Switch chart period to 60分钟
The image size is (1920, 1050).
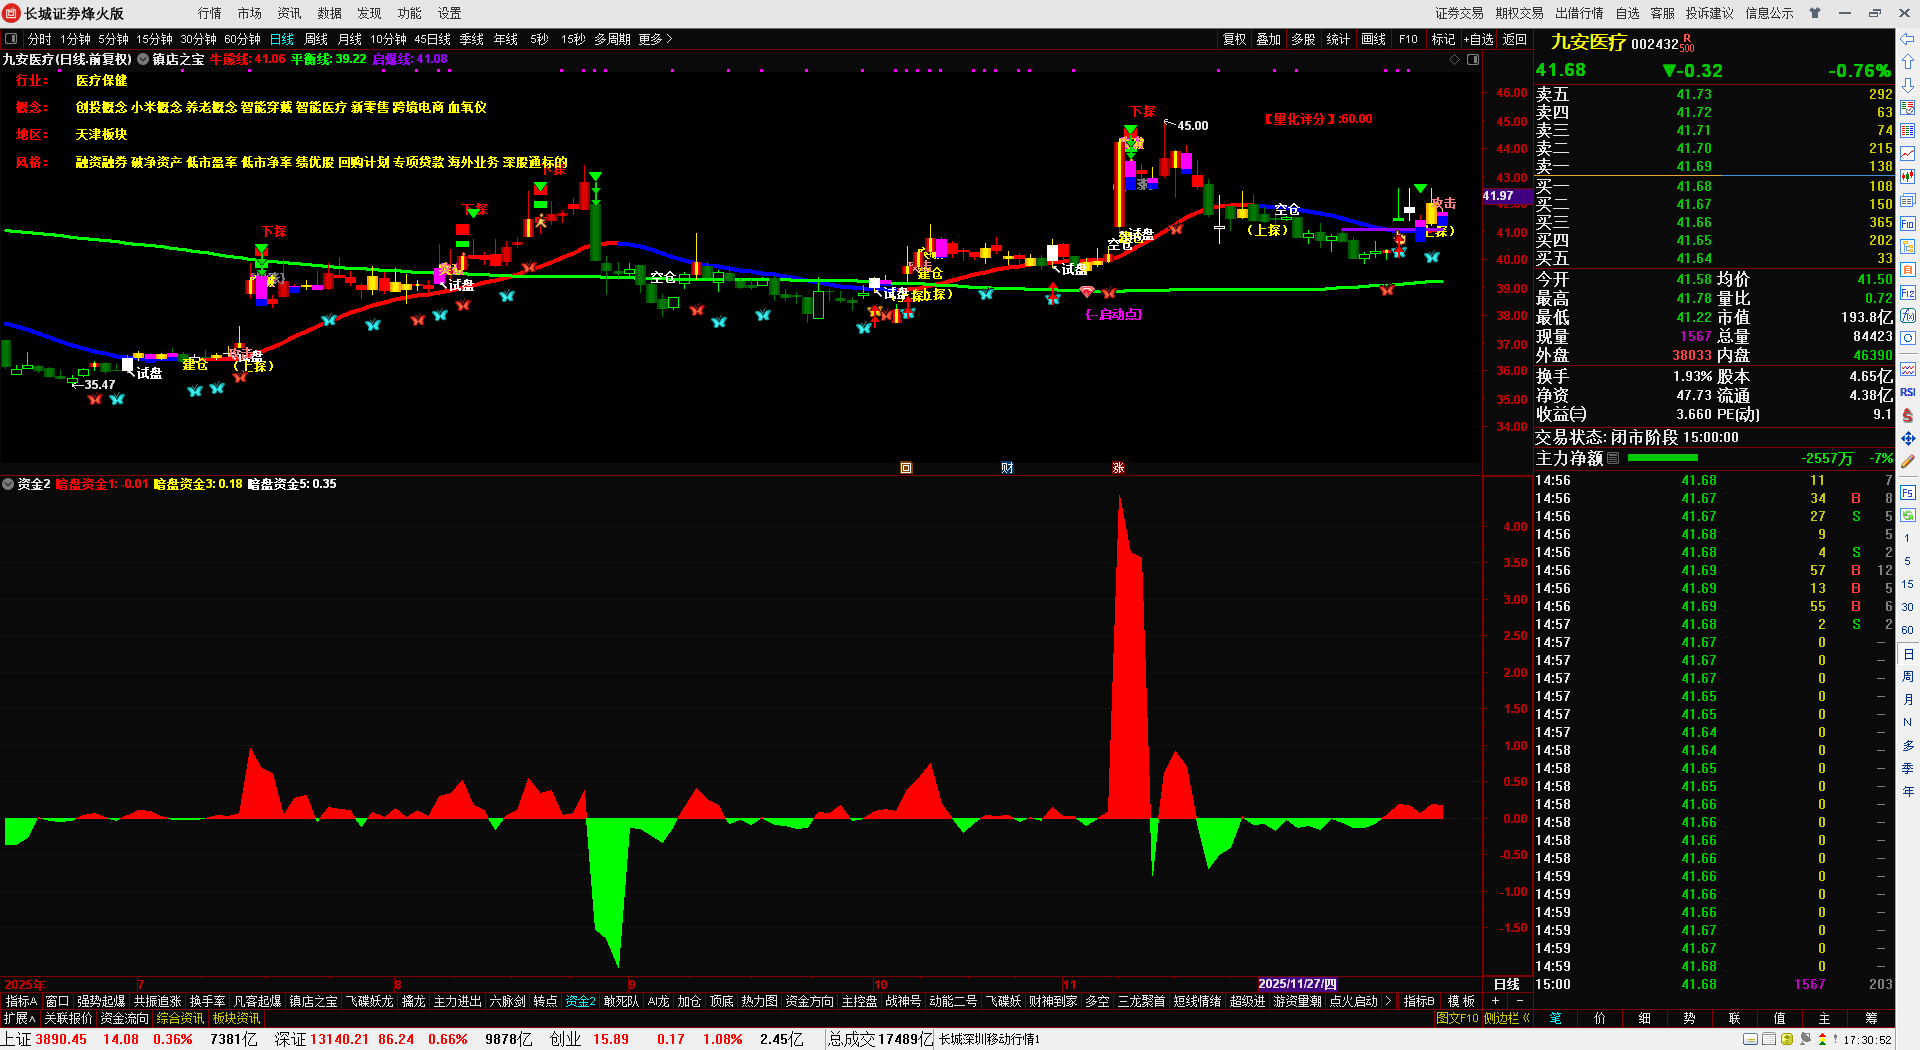pyautogui.click(x=242, y=39)
